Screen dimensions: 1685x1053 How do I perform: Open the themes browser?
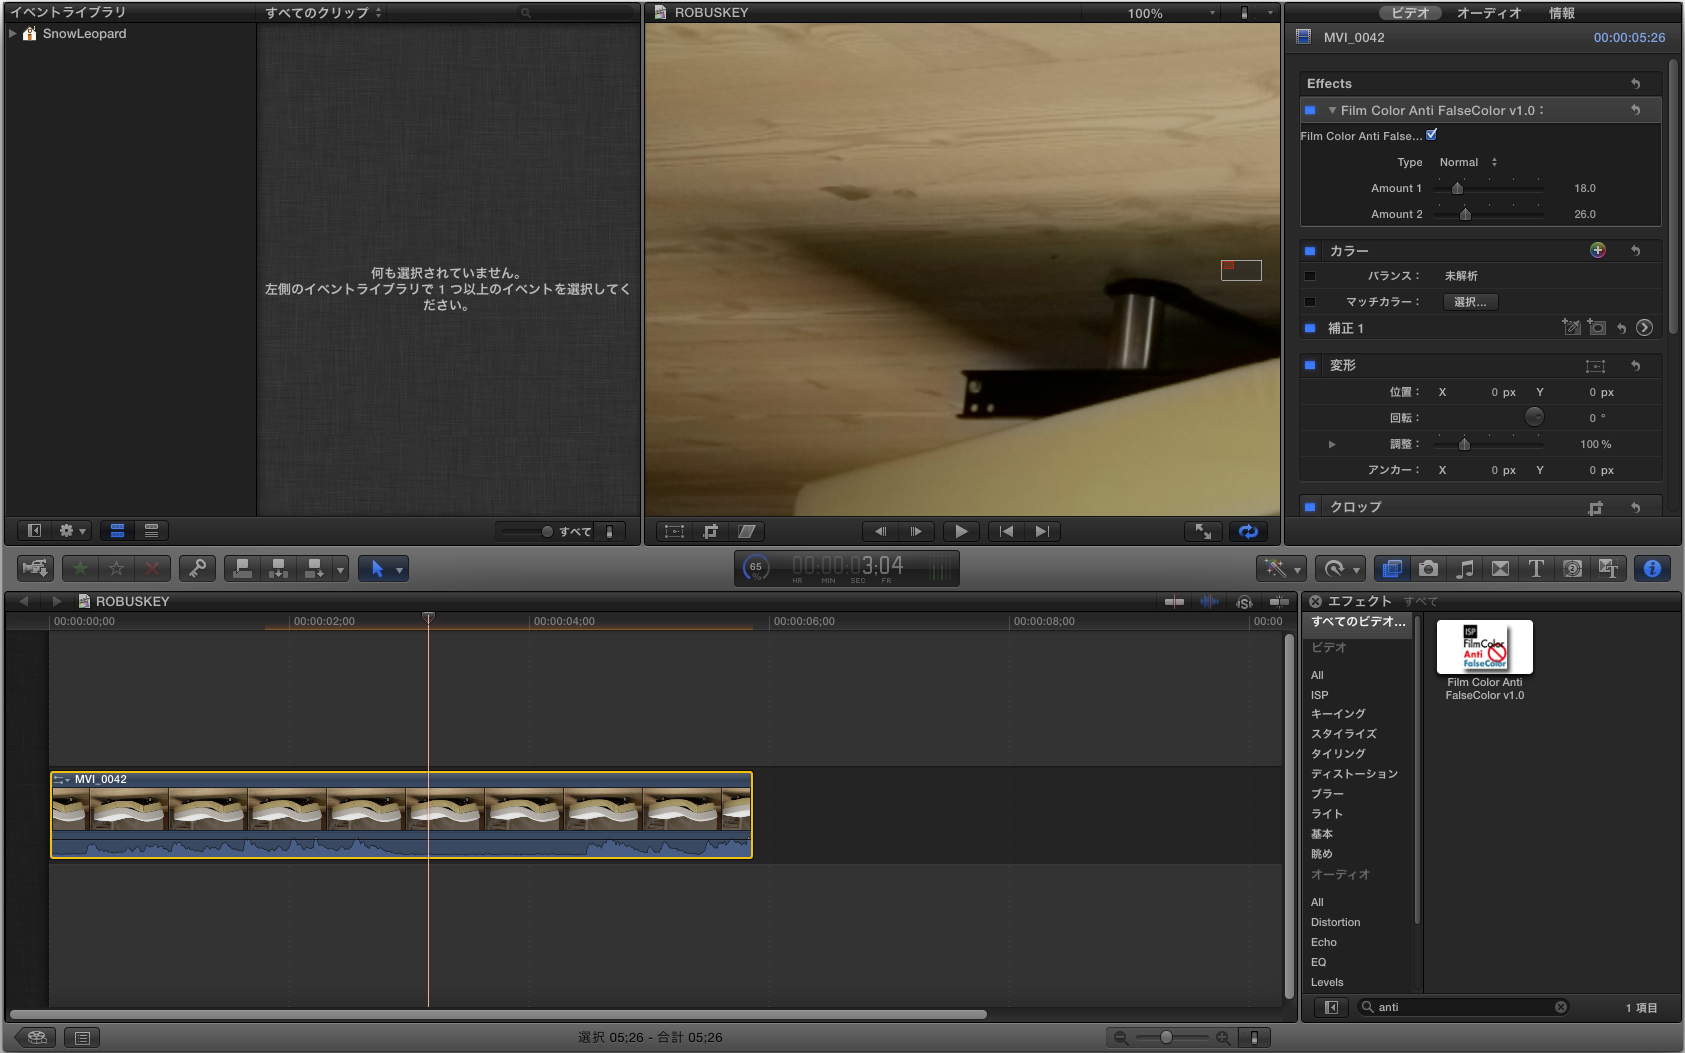point(1608,568)
